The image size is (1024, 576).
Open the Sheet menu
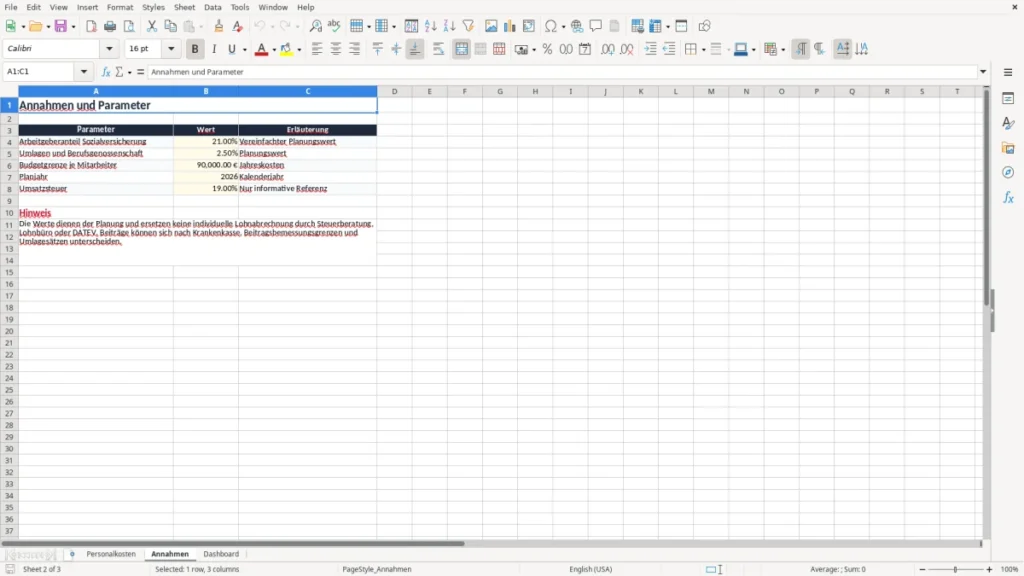pos(184,7)
